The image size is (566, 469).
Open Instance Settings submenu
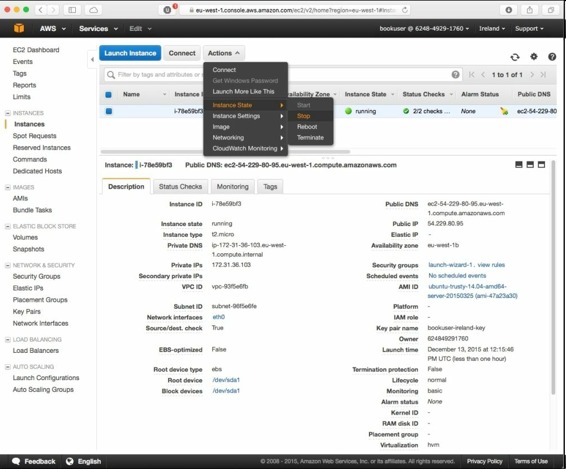245,116
